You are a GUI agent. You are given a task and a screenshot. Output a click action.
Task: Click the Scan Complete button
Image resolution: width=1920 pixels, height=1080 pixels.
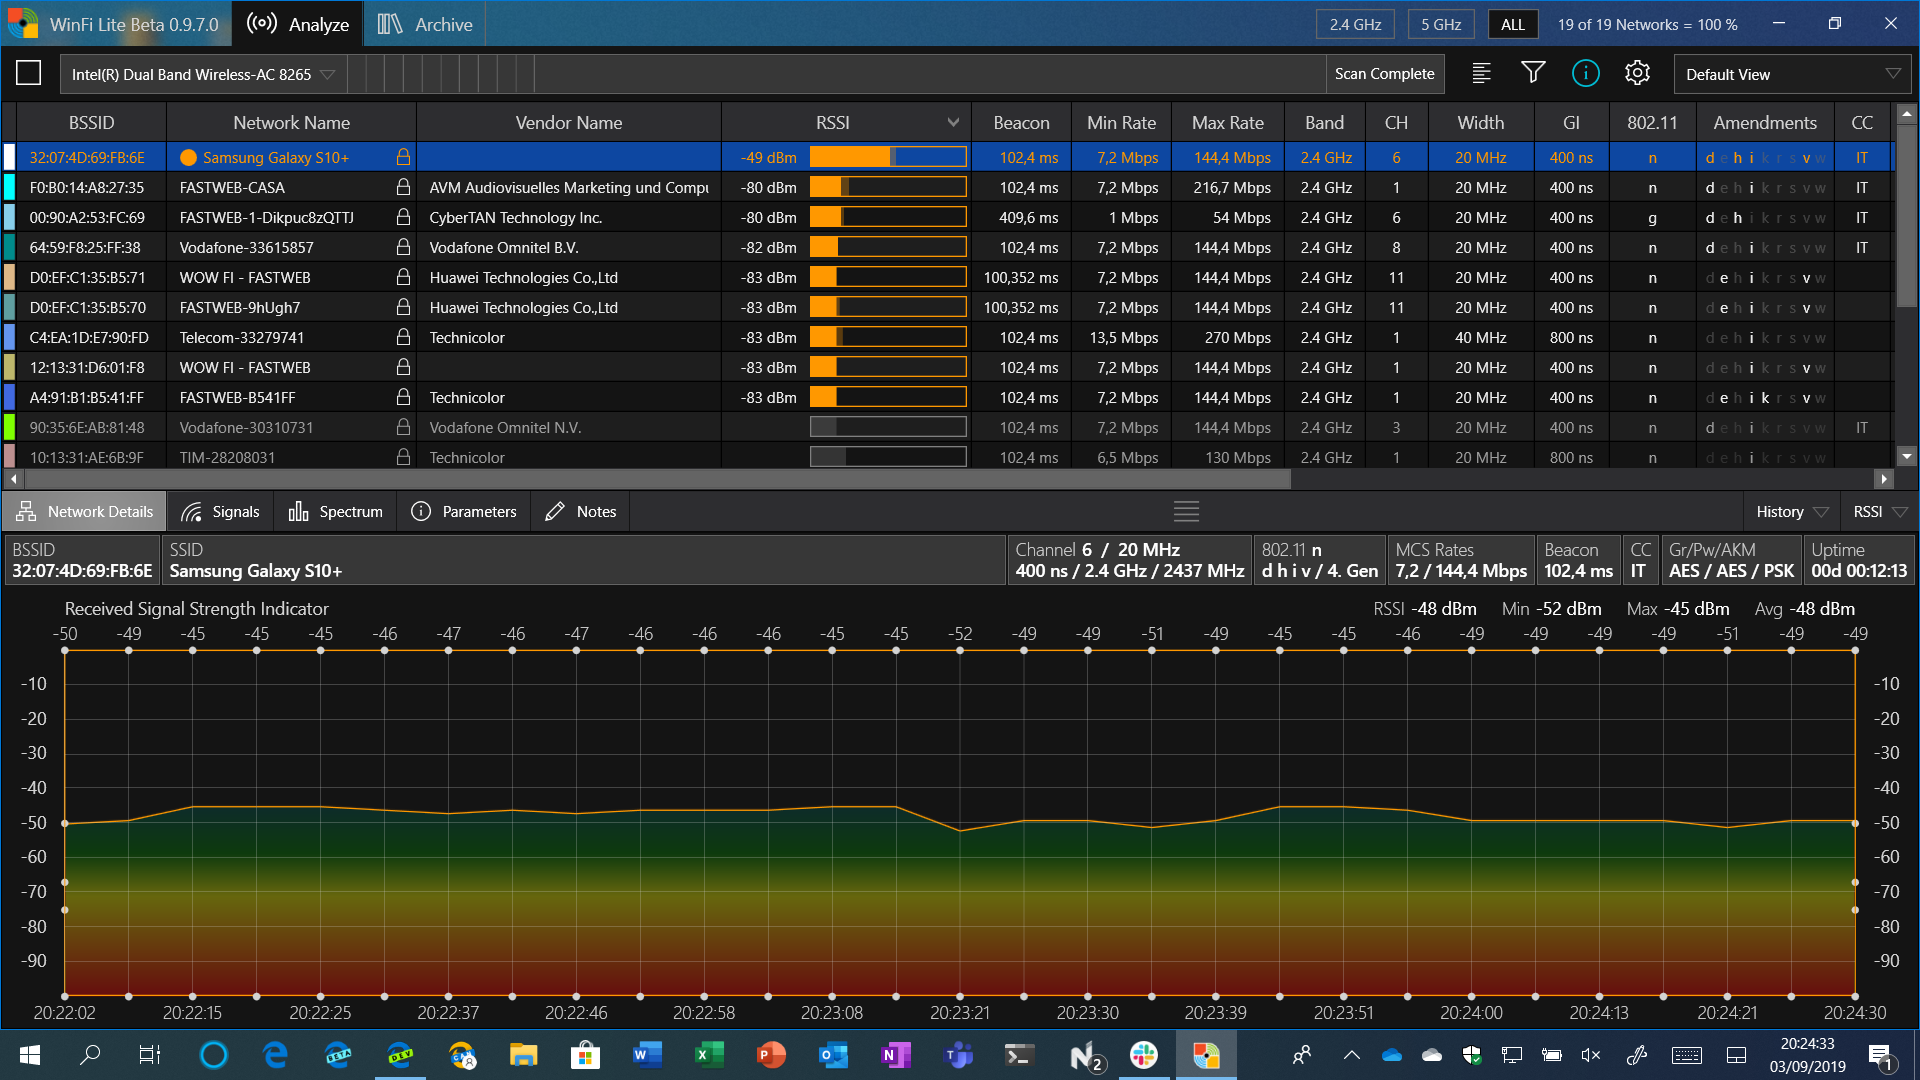pyautogui.click(x=1384, y=74)
